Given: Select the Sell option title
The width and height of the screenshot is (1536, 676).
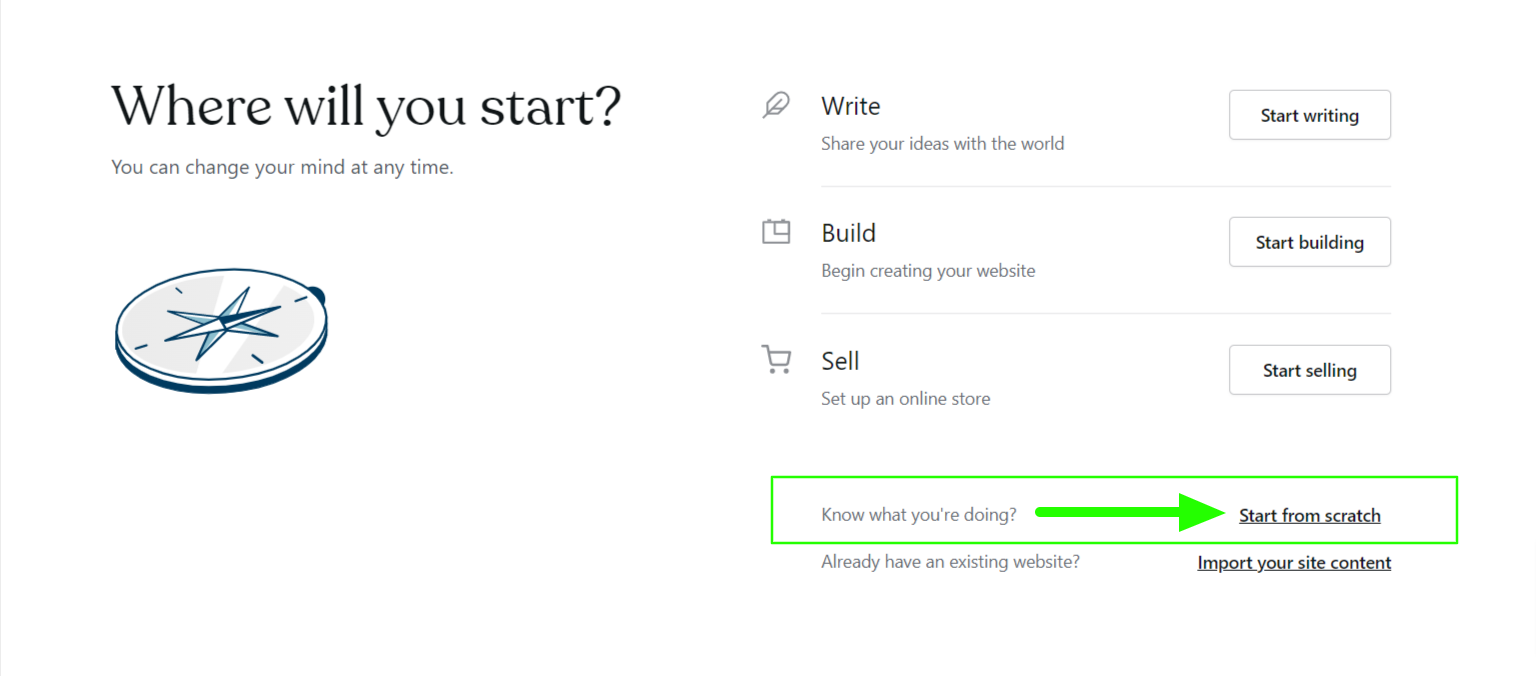Looking at the screenshot, I should 840,361.
